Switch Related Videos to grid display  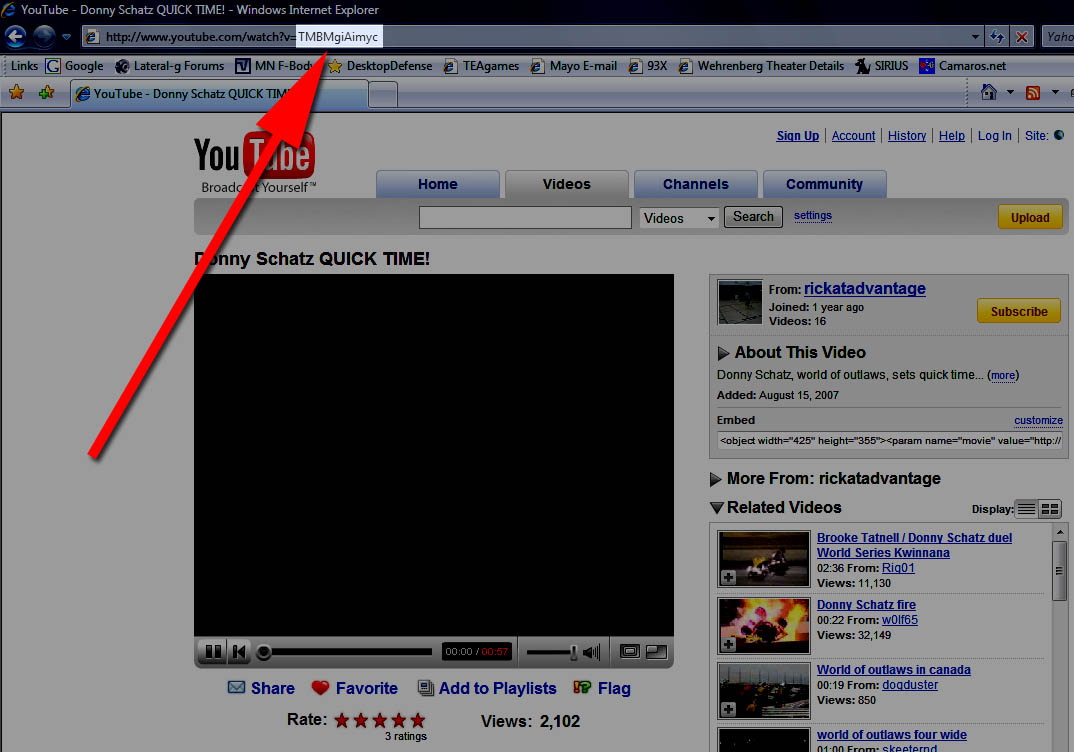tap(1050, 509)
